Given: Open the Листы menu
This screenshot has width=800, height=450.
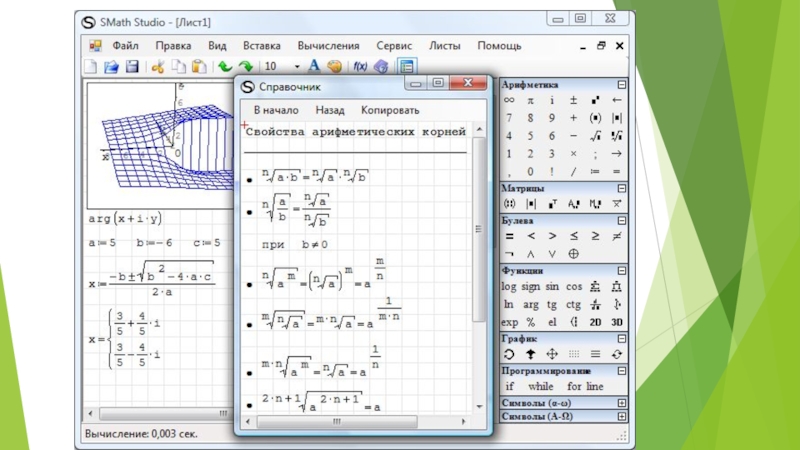Looking at the screenshot, I should pyautogui.click(x=445, y=46).
